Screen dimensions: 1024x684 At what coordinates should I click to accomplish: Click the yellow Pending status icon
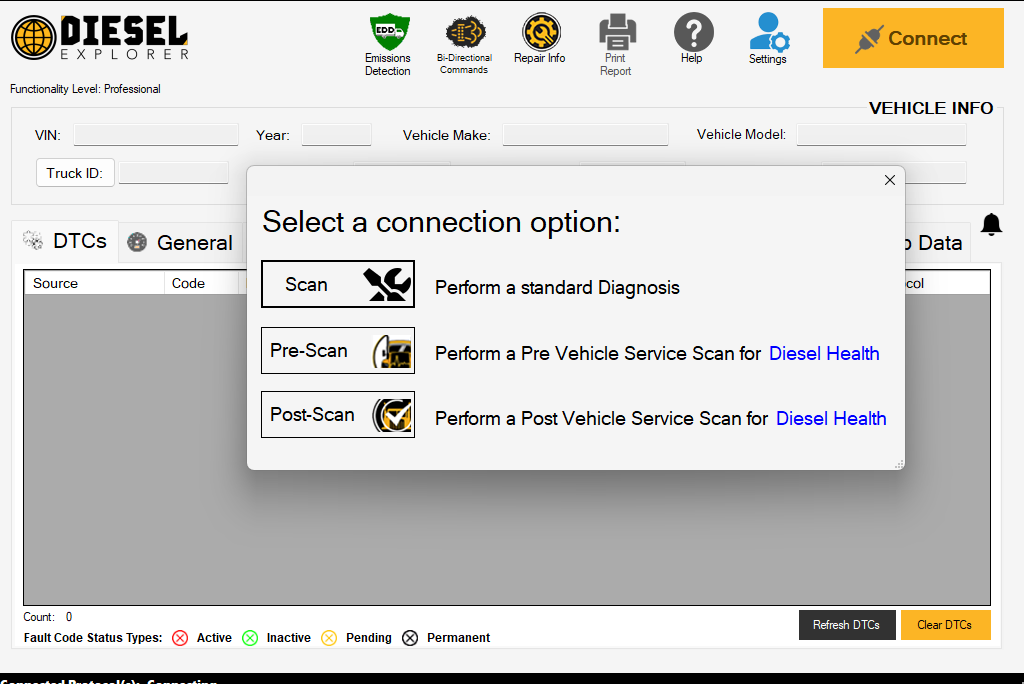329,638
